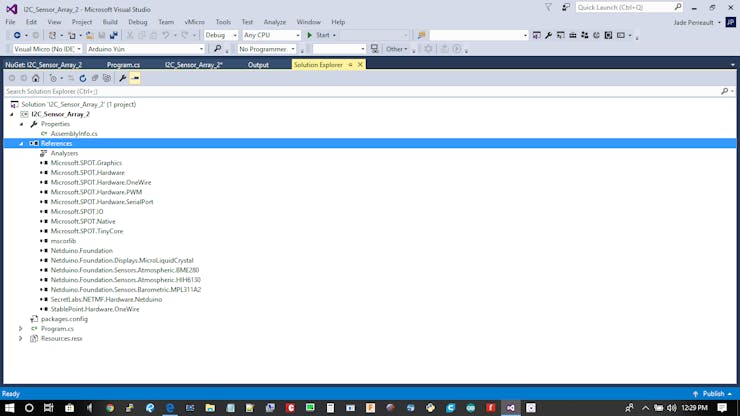Select the Netduino.Foundation reference
The width and height of the screenshot is (740, 416).
[x=82, y=251]
